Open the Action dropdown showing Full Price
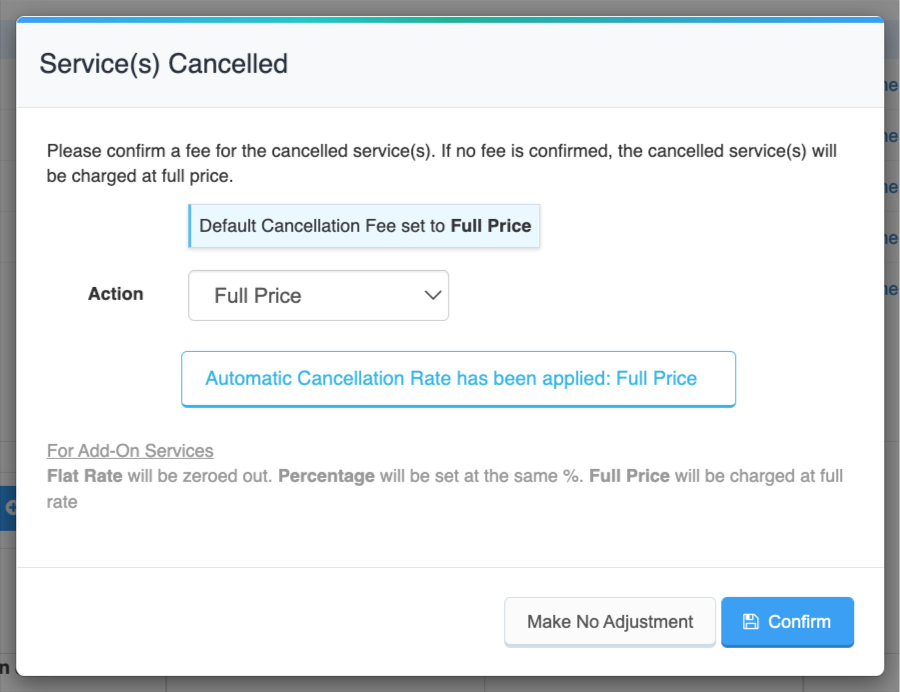Screen dimensions: 900x692 318,296
